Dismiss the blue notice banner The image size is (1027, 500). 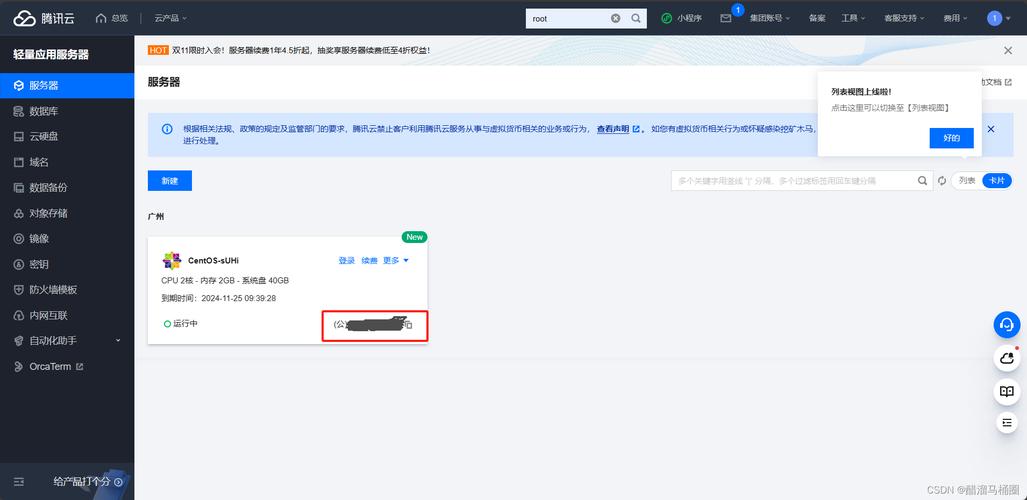[x=990, y=129]
